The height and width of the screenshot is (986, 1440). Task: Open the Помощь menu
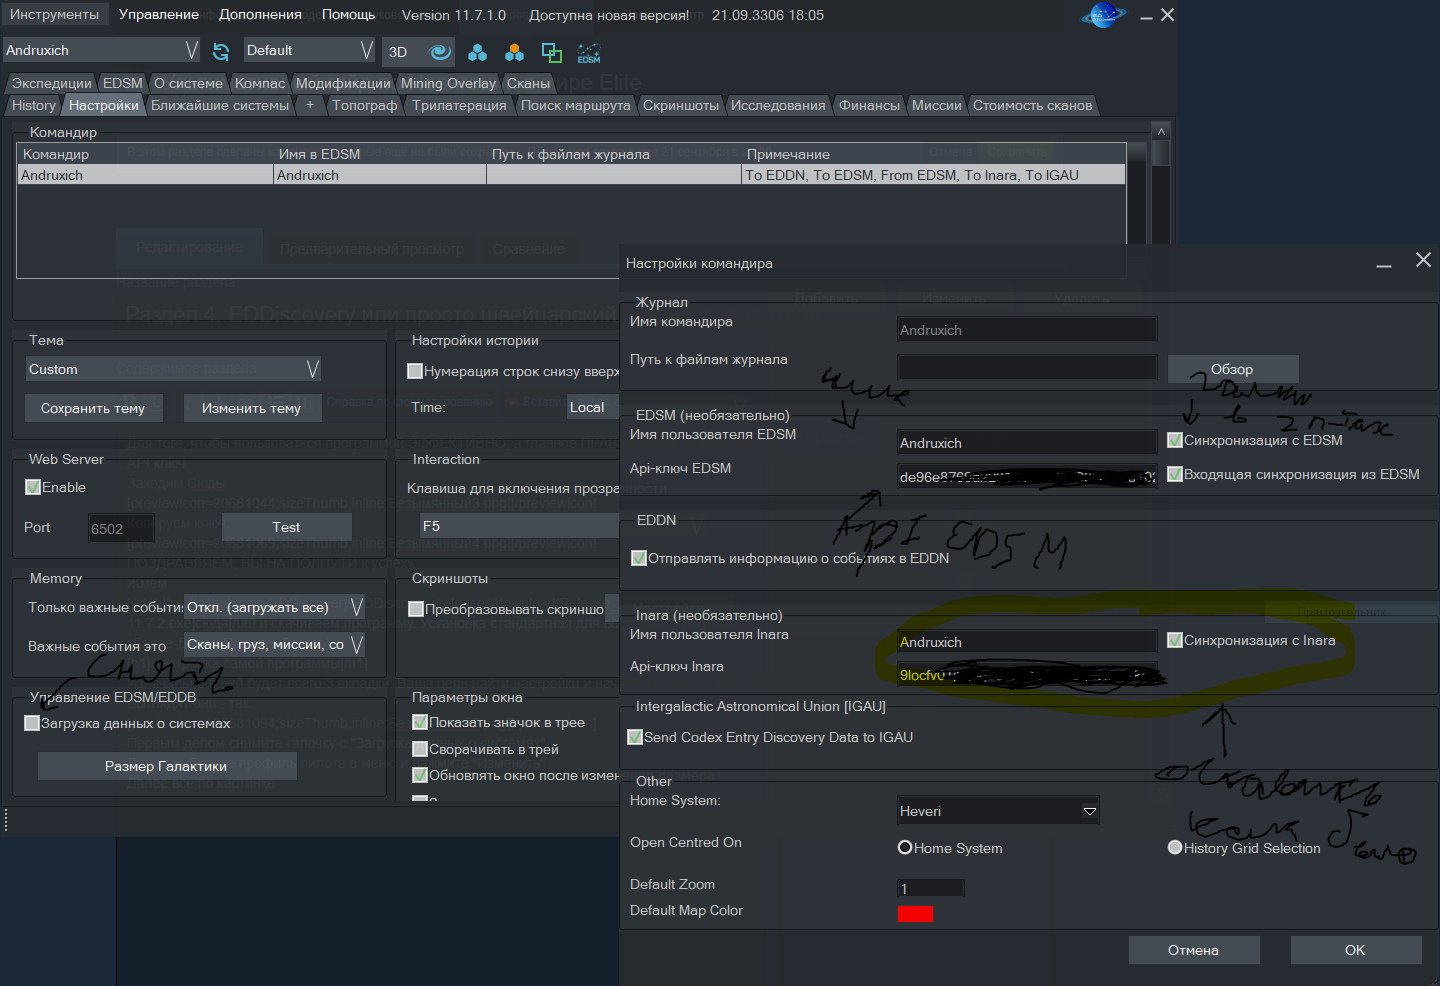tap(348, 15)
